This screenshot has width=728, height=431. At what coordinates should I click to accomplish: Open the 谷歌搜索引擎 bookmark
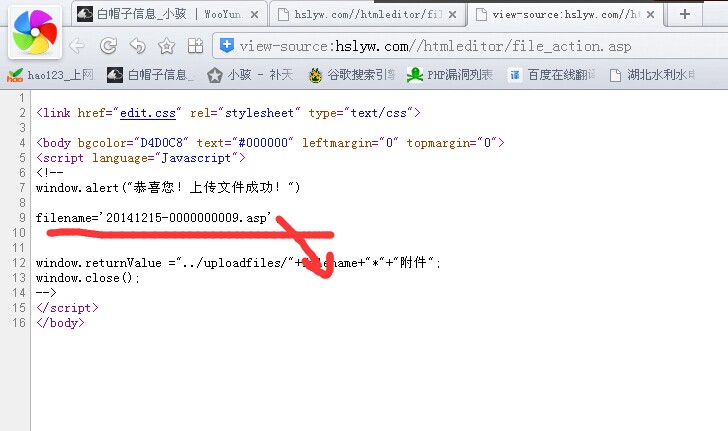pyautogui.click(x=351, y=75)
